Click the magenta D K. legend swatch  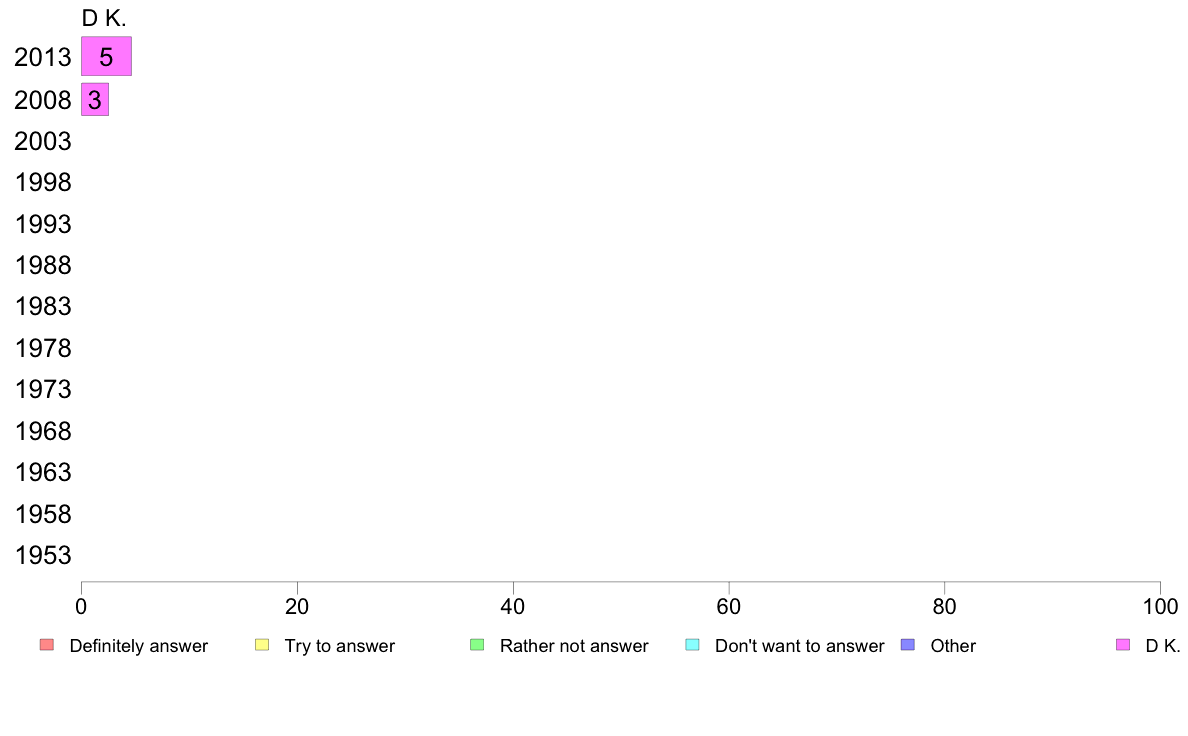1122,645
